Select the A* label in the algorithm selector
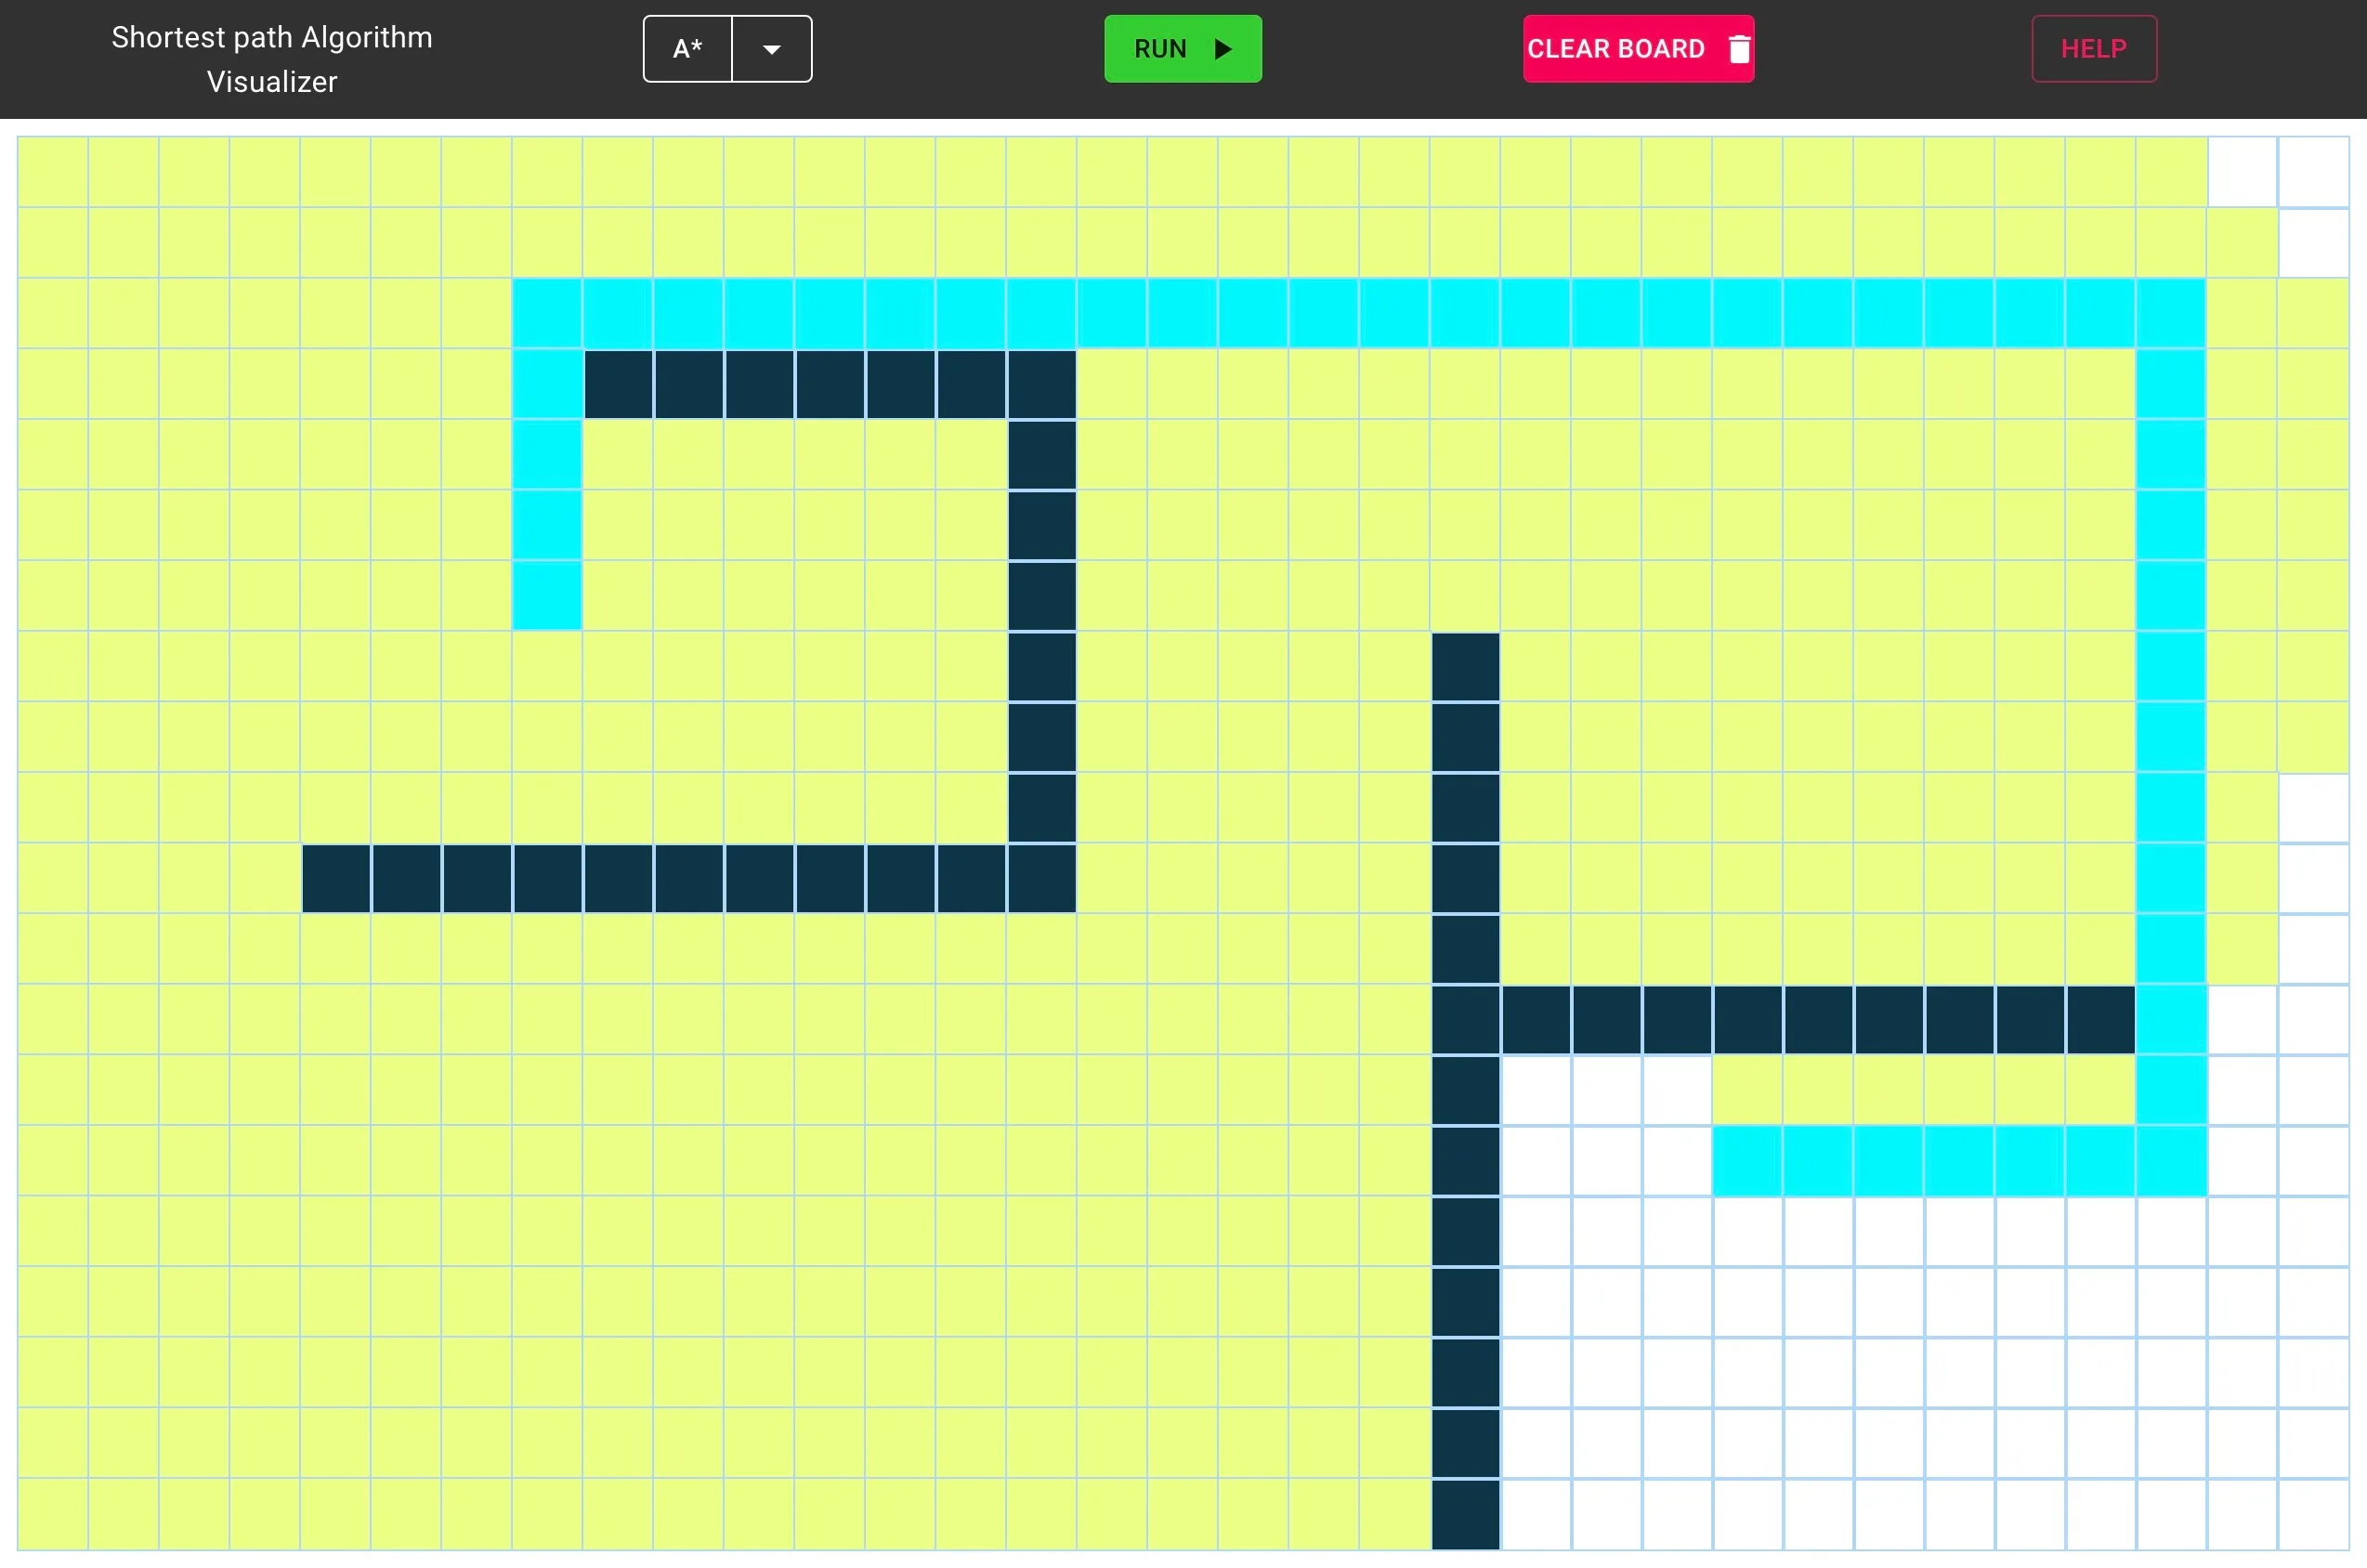Viewport: 2367px width, 1568px height. coord(687,48)
